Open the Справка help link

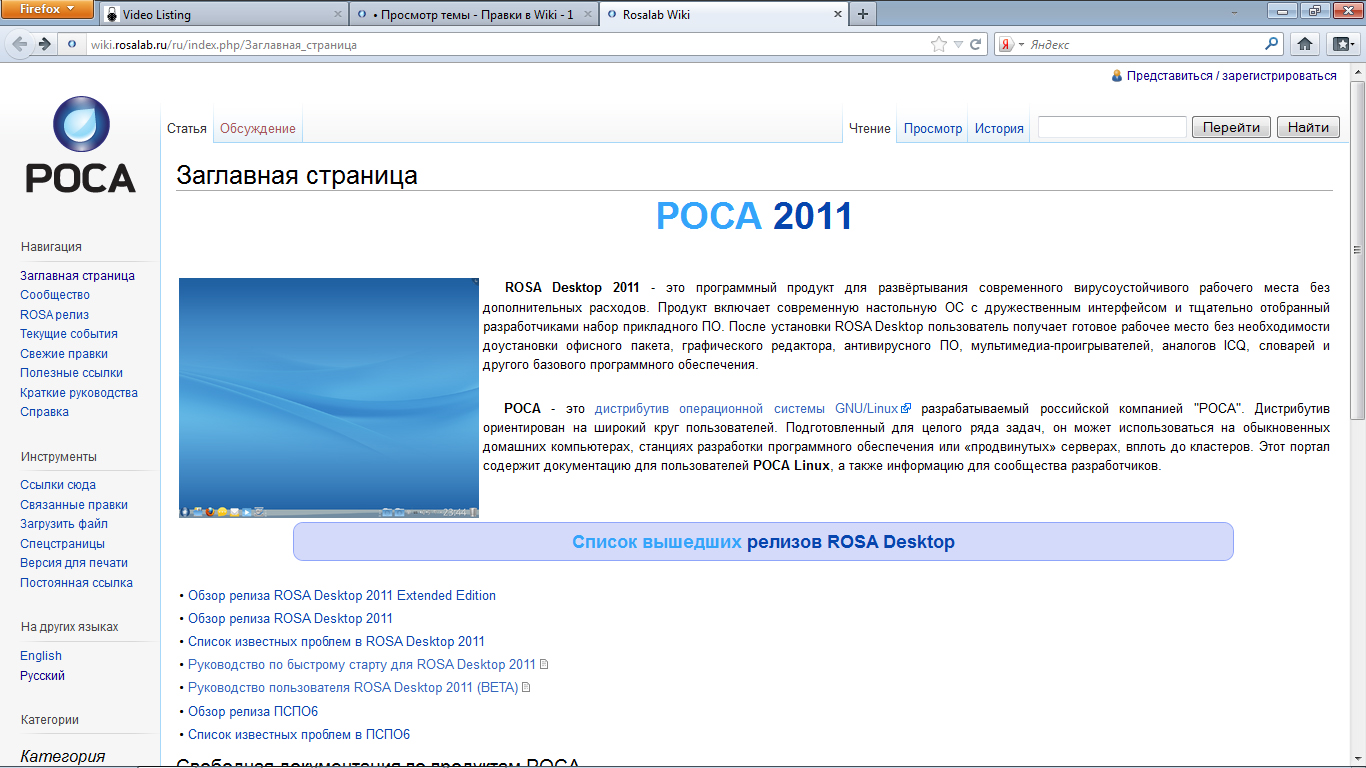point(45,412)
